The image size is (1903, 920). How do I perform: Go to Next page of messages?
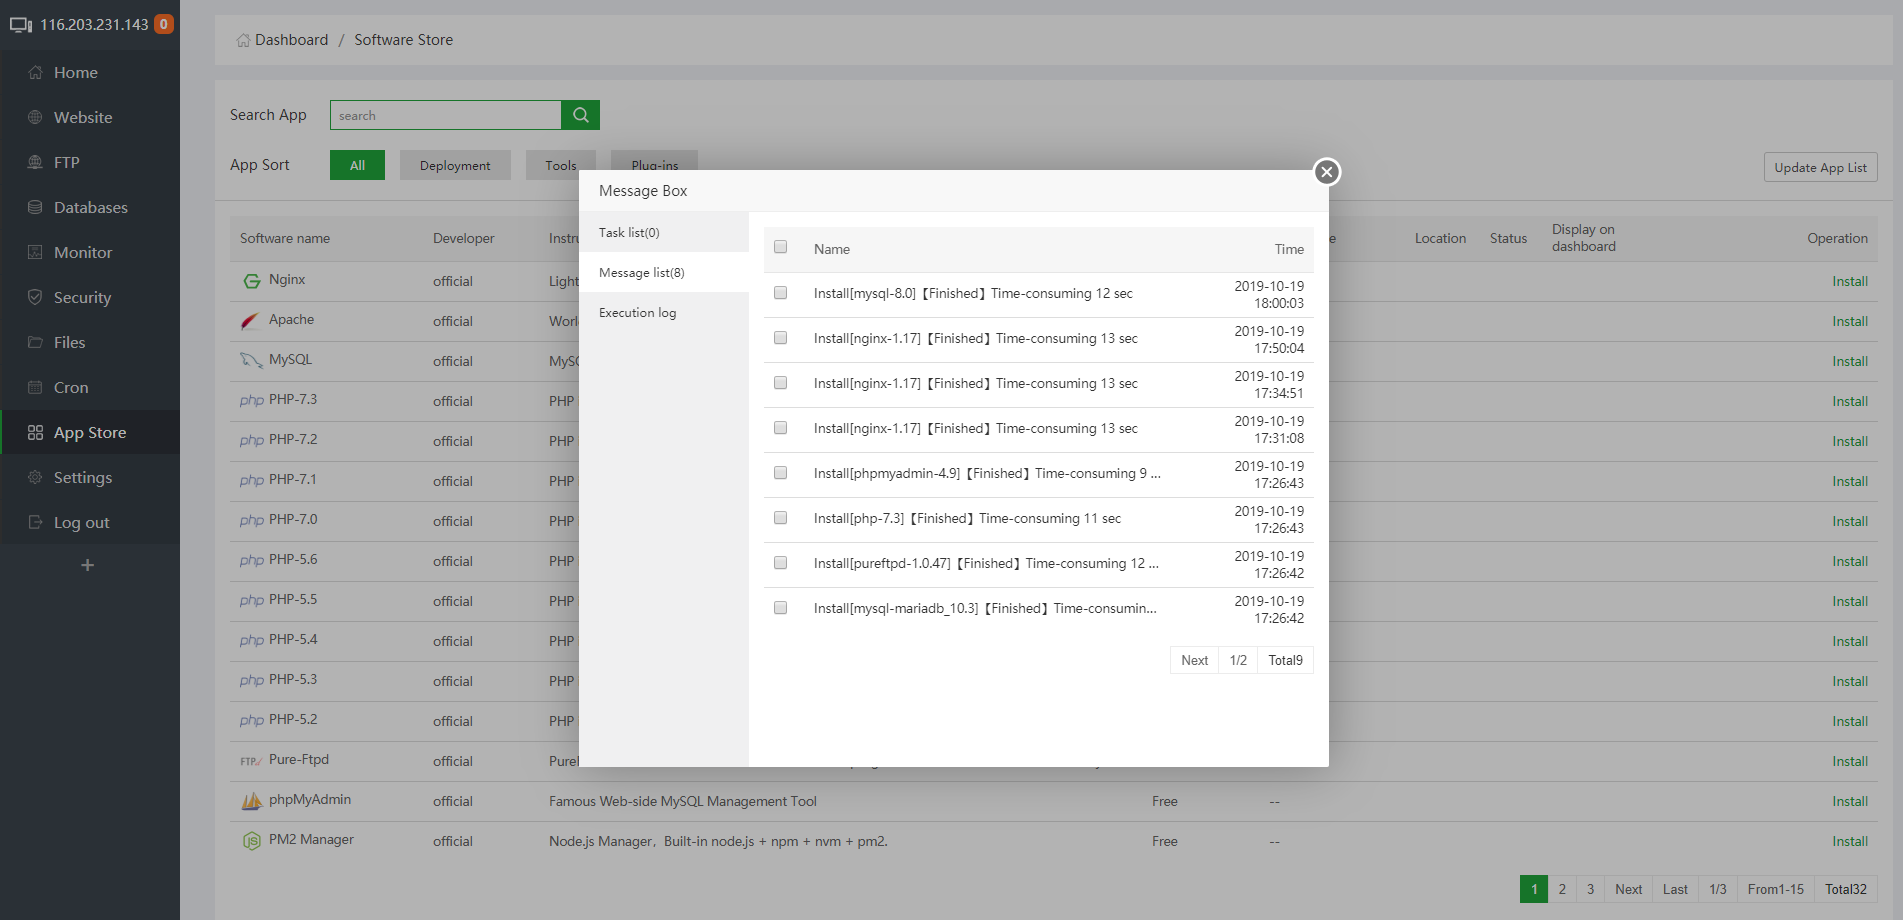coord(1194,660)
